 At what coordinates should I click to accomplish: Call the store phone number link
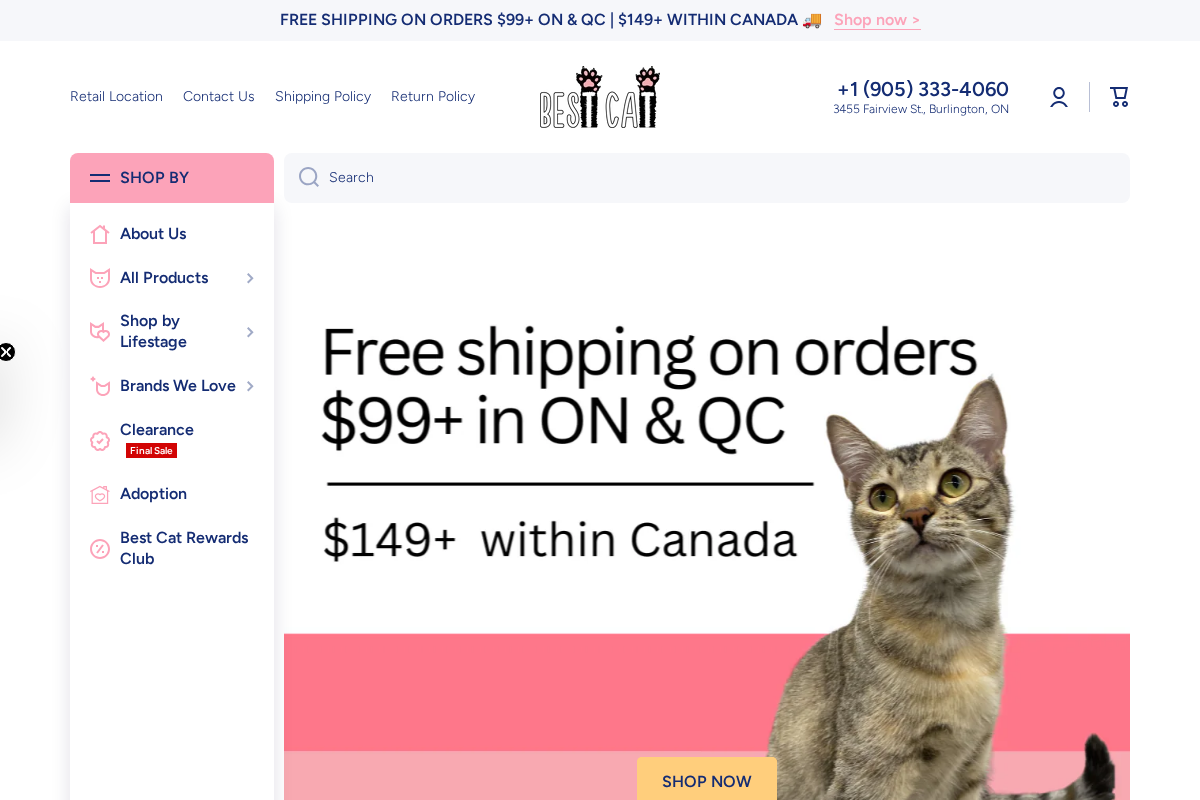(x=921, y=89)
